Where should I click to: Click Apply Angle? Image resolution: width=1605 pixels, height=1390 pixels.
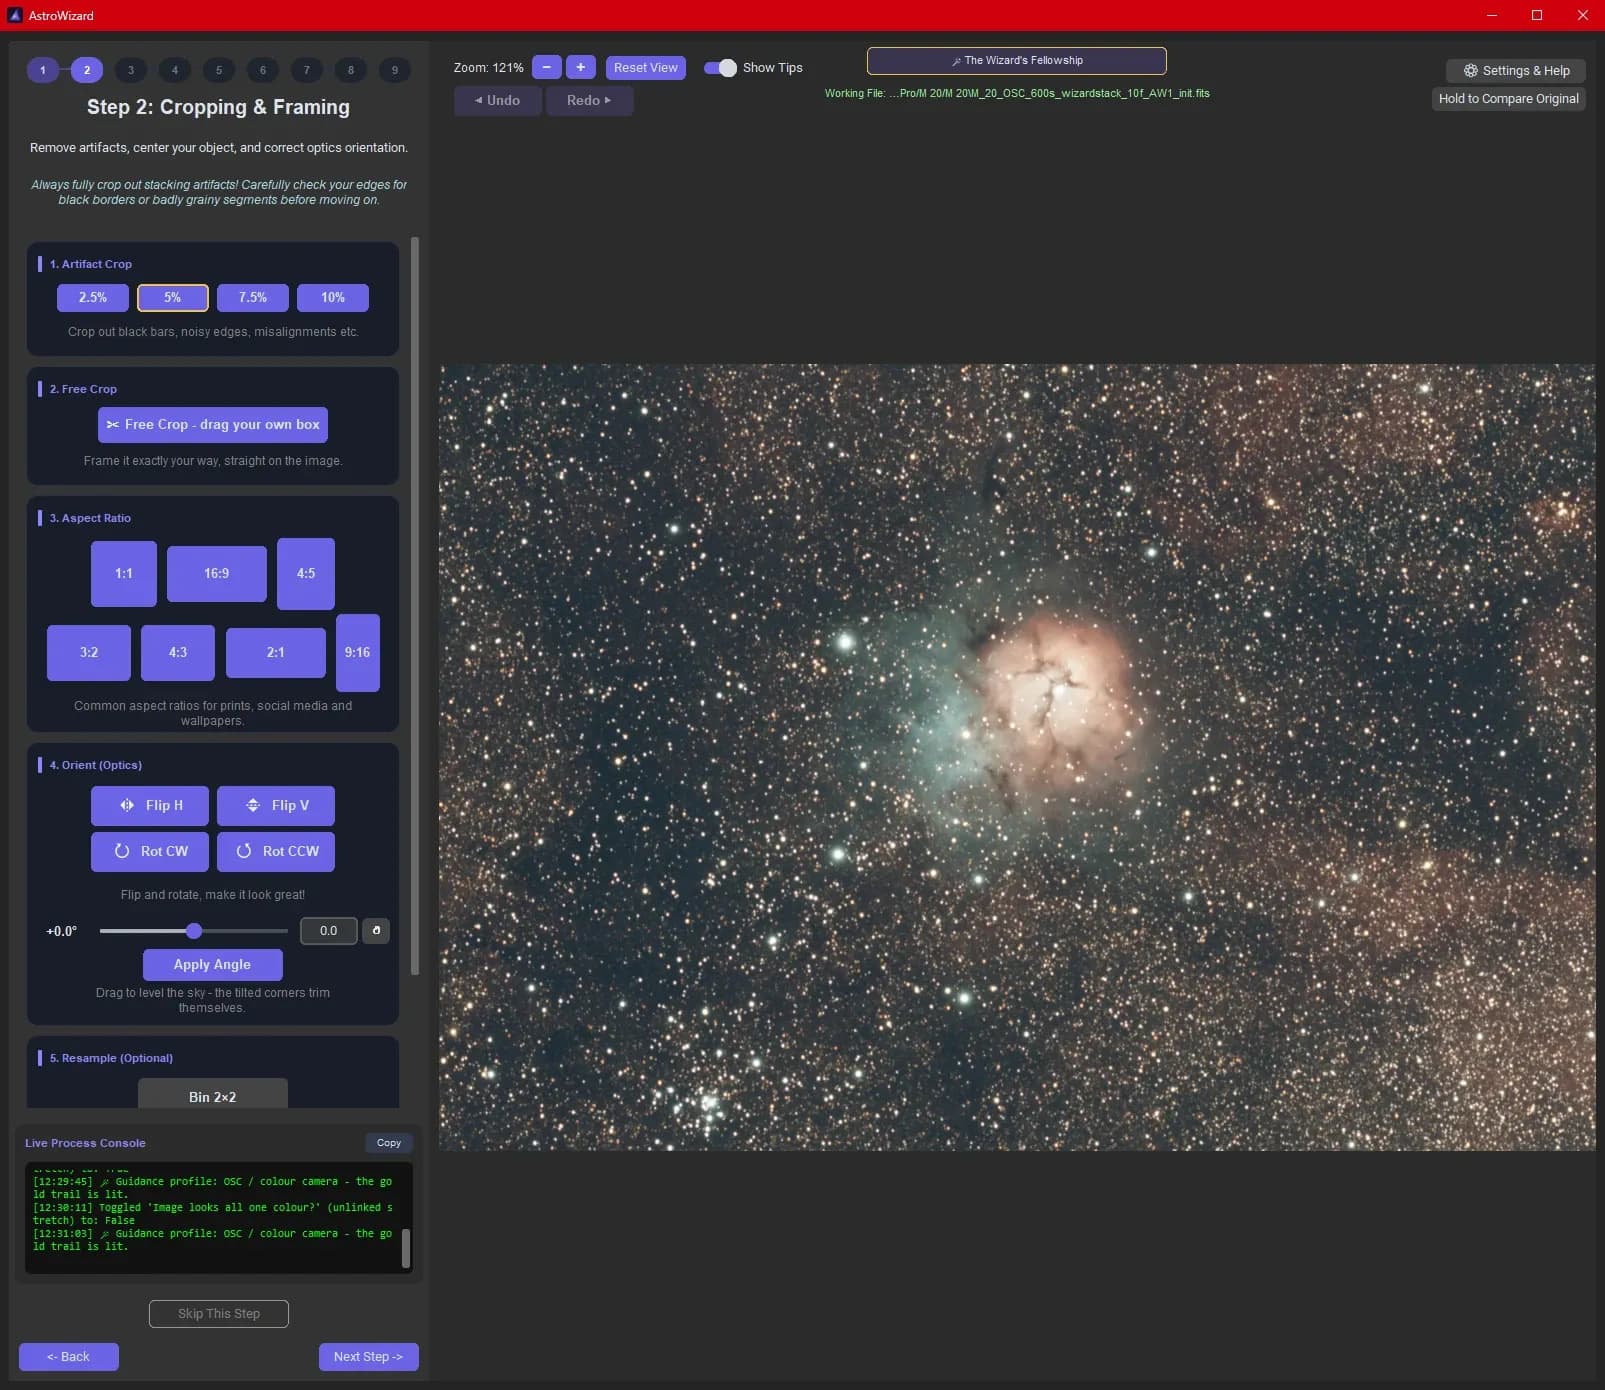[x=213, y=965]
